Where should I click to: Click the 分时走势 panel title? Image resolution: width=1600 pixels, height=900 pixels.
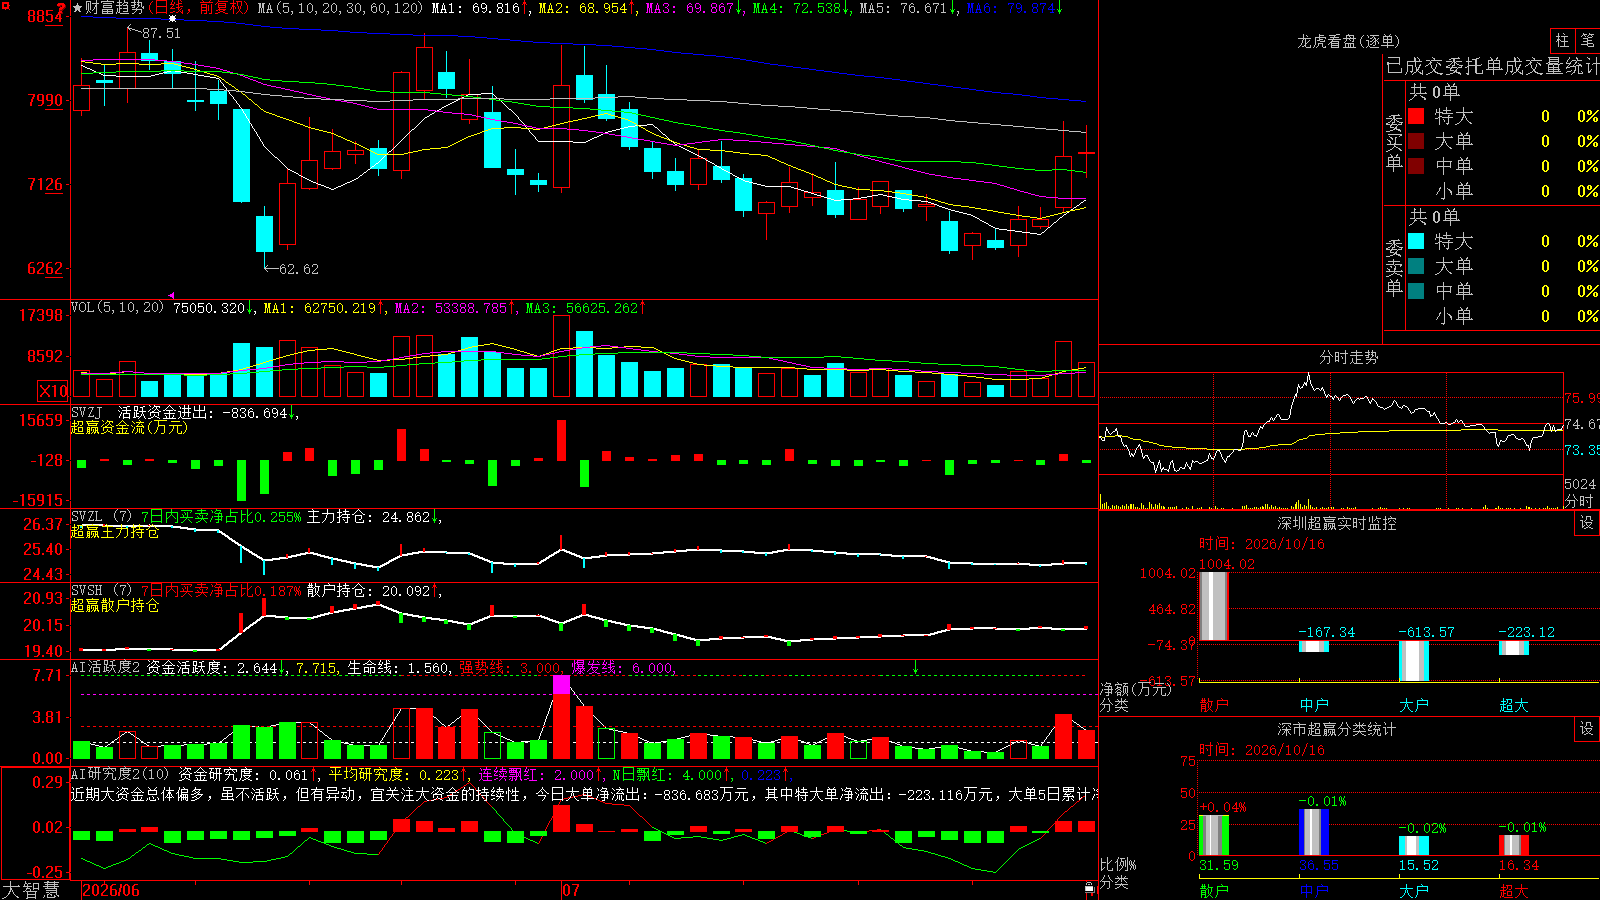click(1348, 357)
